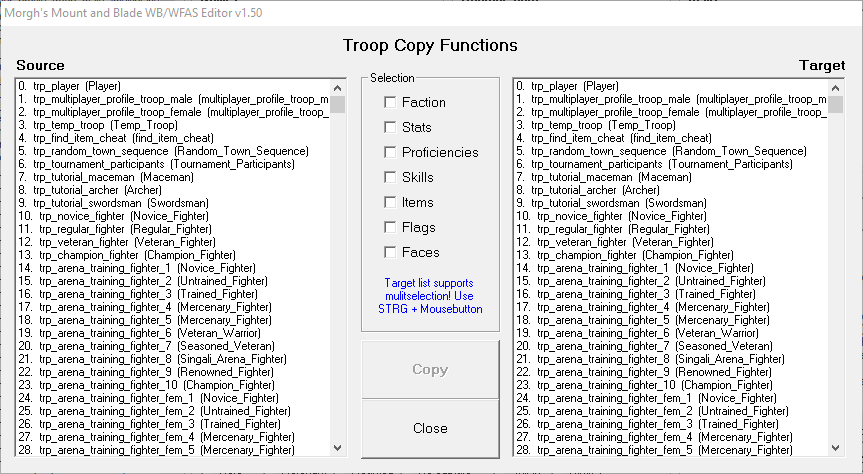Image resolution: width=863 pixels, height=474 pixels.
Task: Click Target list scroll down arrow
Action: pos(835,448)
